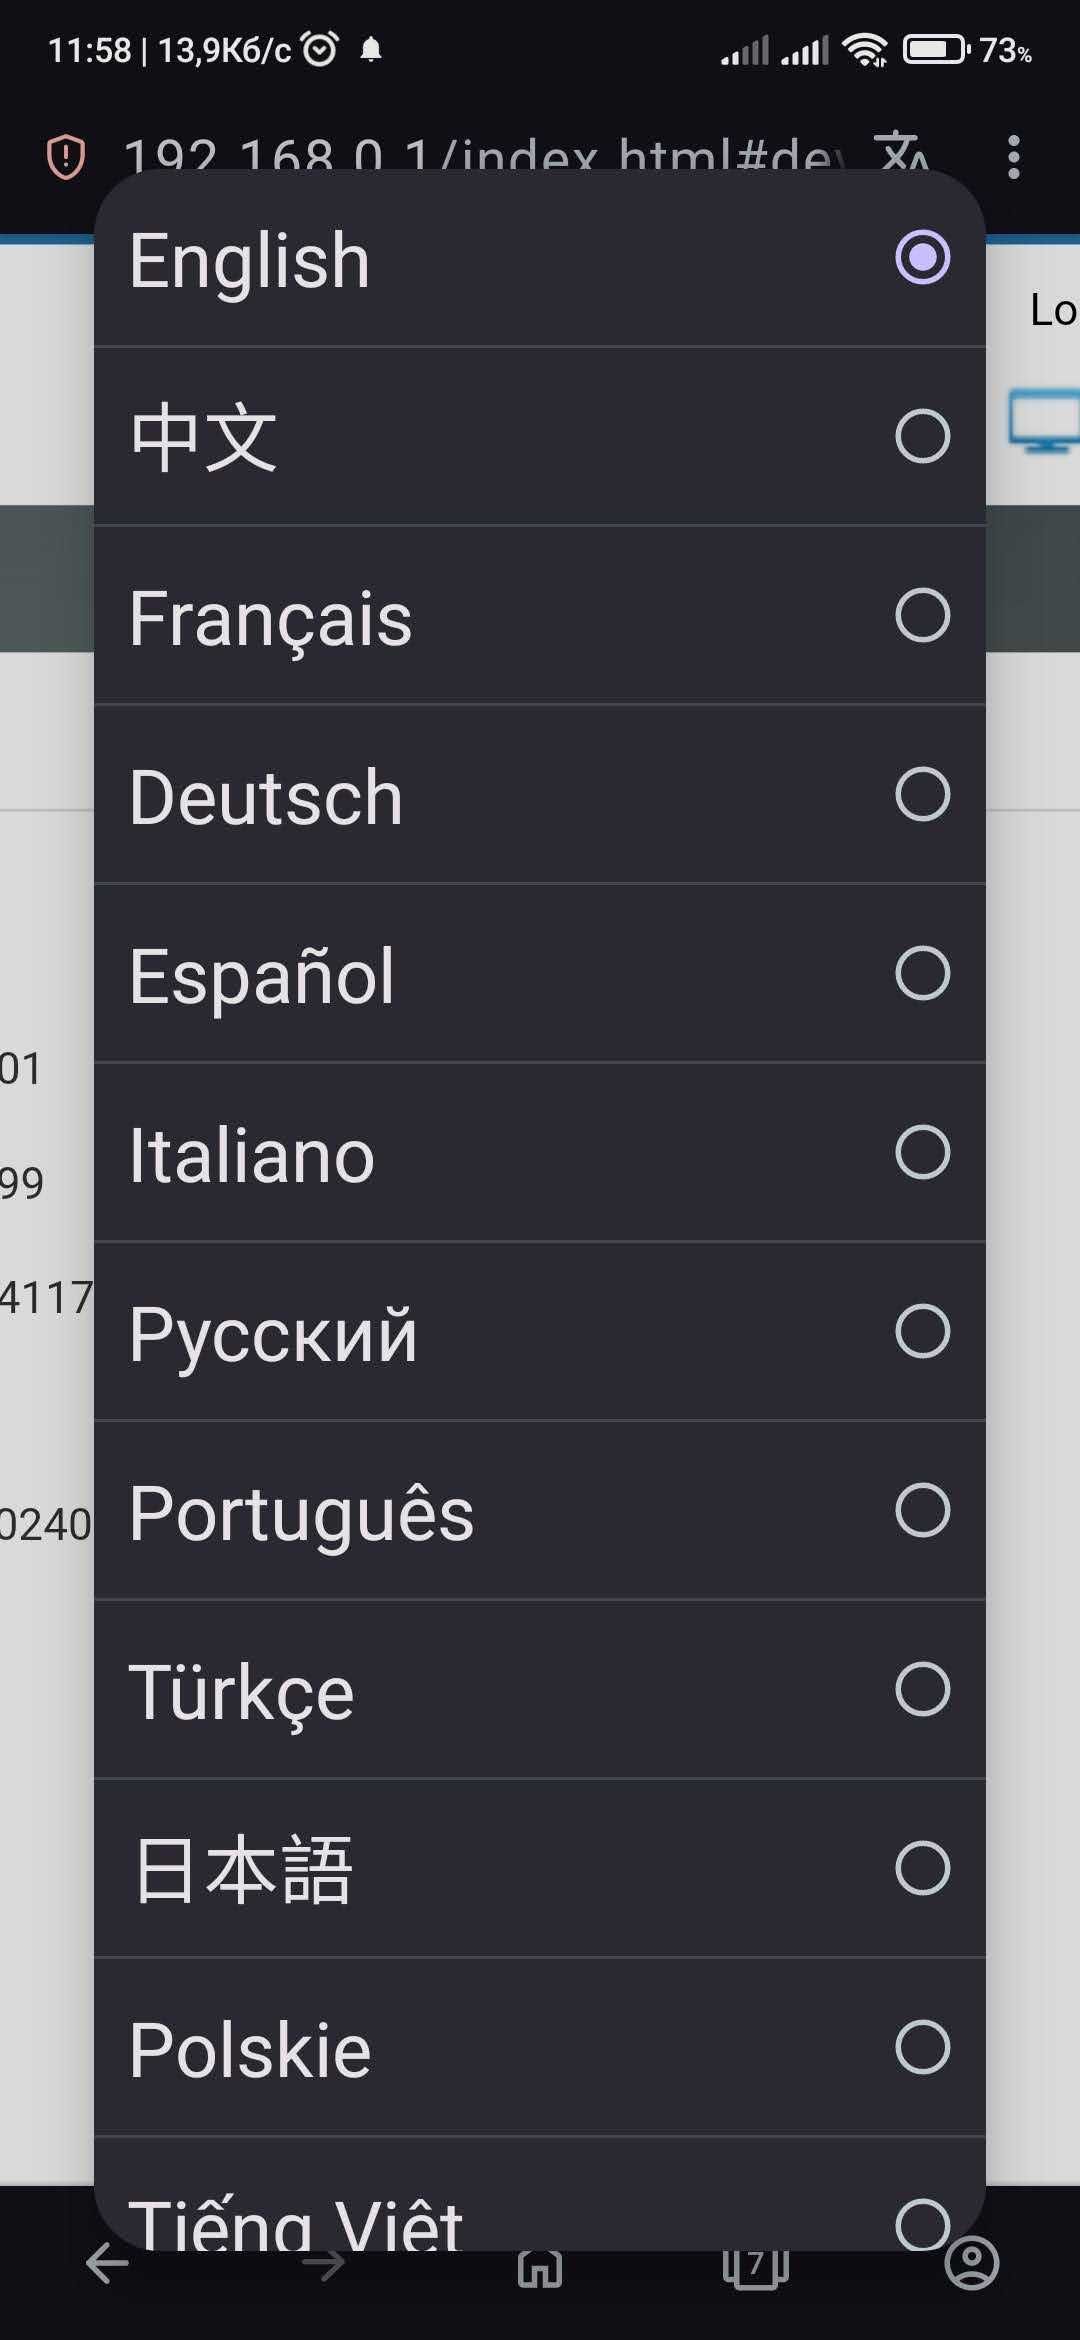Viewport: 1080px width, 2340px height.
Task: Open browser home page icon
Action: pos(540,2268)
